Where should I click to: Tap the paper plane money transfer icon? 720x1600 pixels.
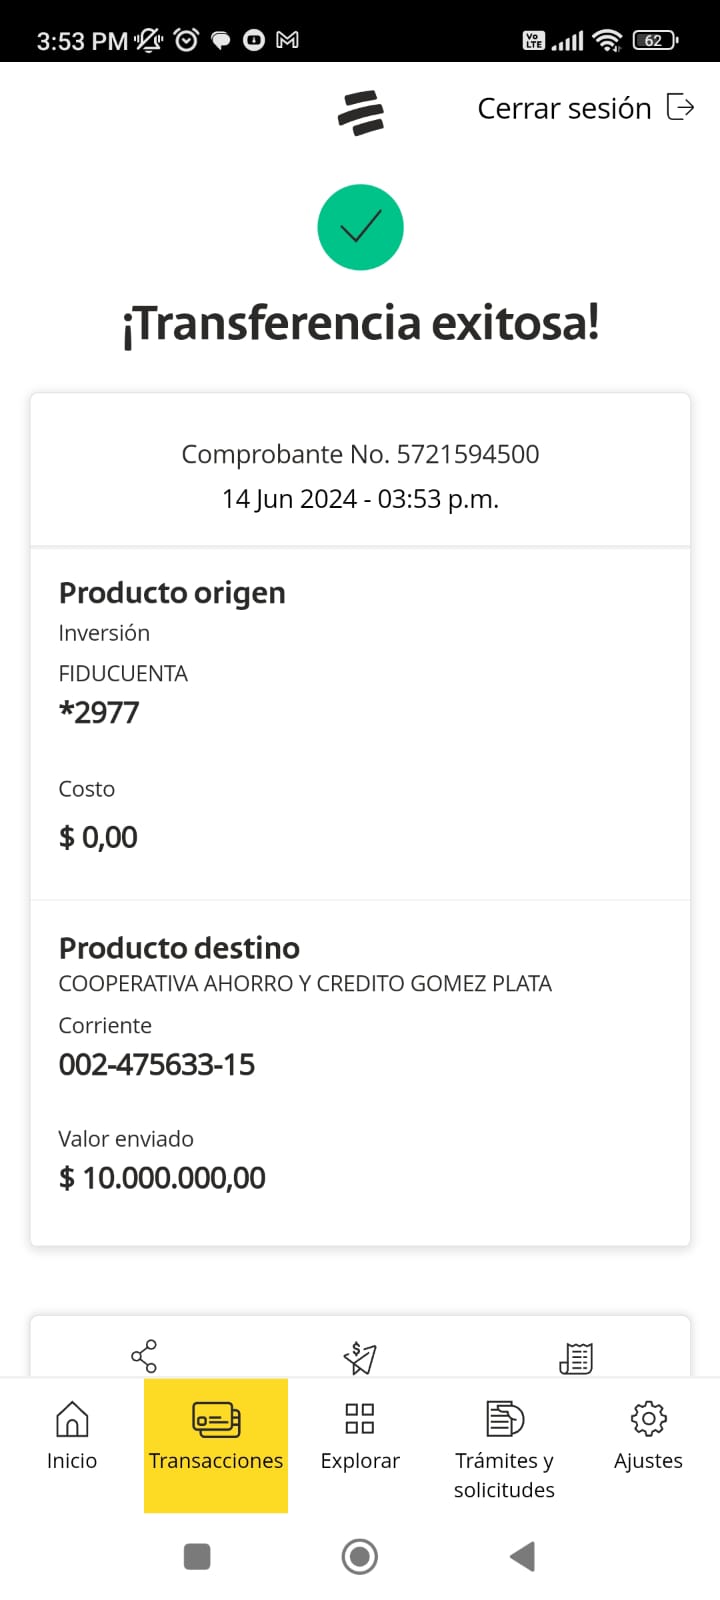pyautogui.click(x=360, y=1357)
